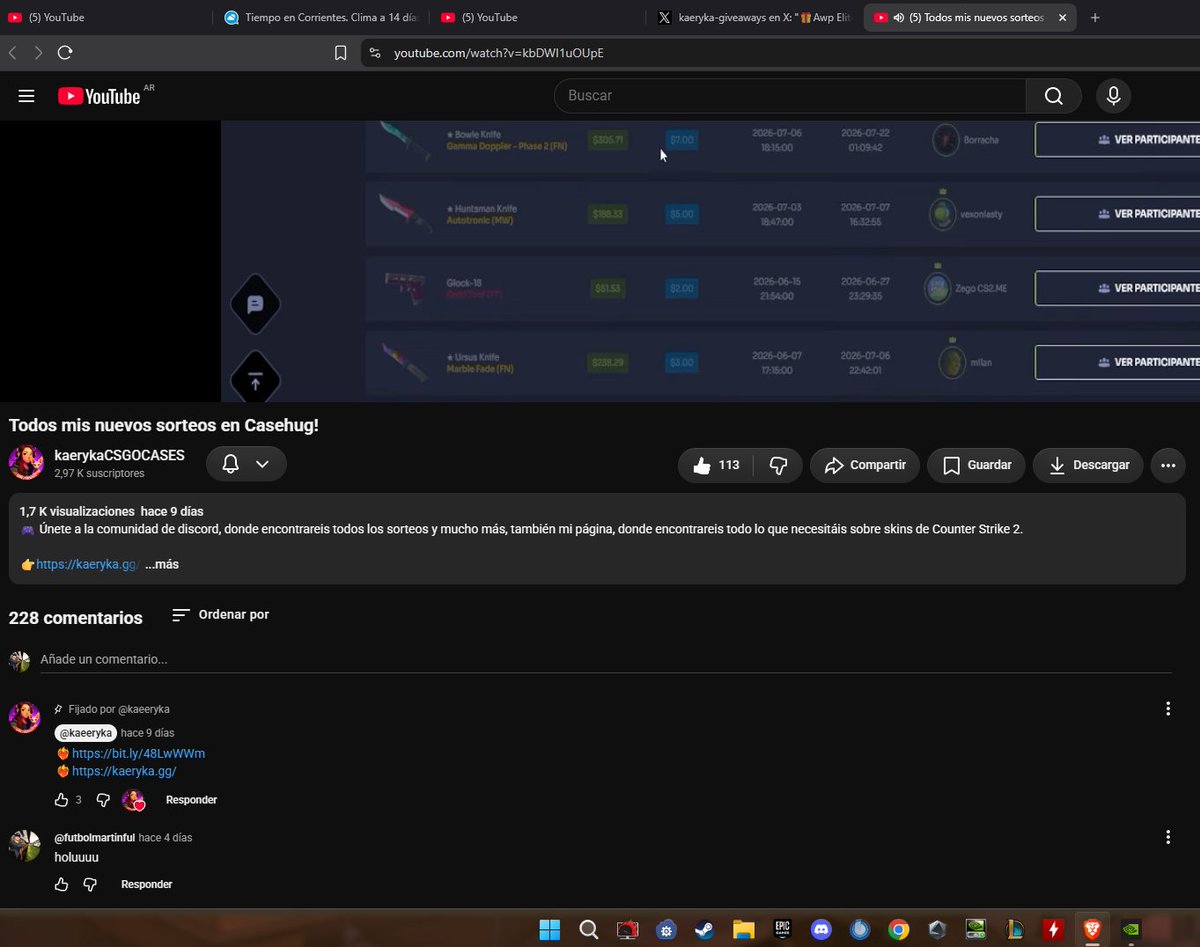1200x947 pixels.
Task: Open options menu on the @futbolmartinful comment
Action: [1168, 837]
